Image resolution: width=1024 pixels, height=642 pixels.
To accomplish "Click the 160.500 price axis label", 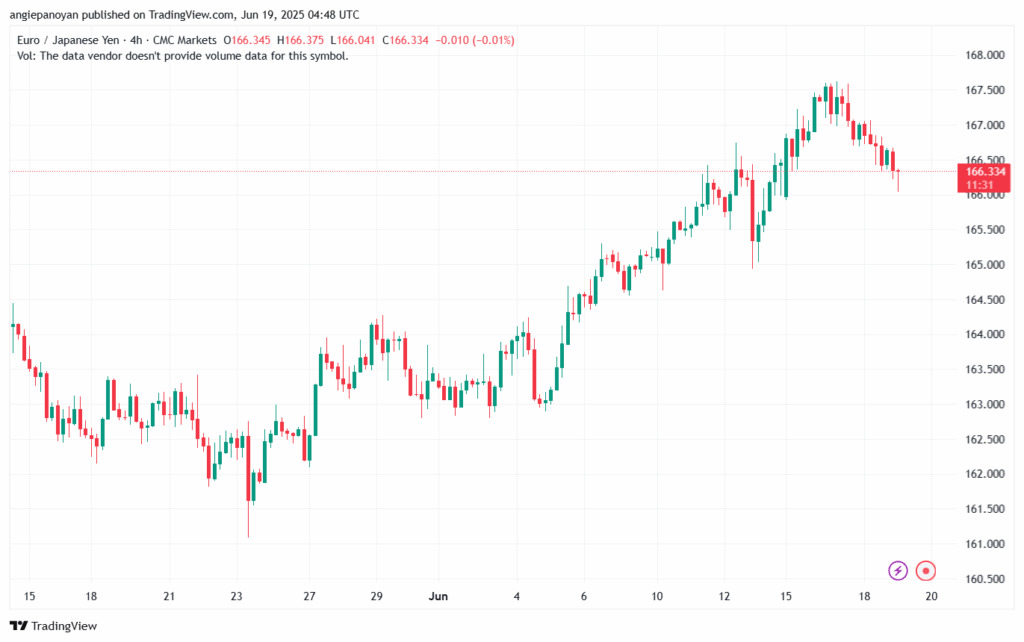I will coord(983,579).
